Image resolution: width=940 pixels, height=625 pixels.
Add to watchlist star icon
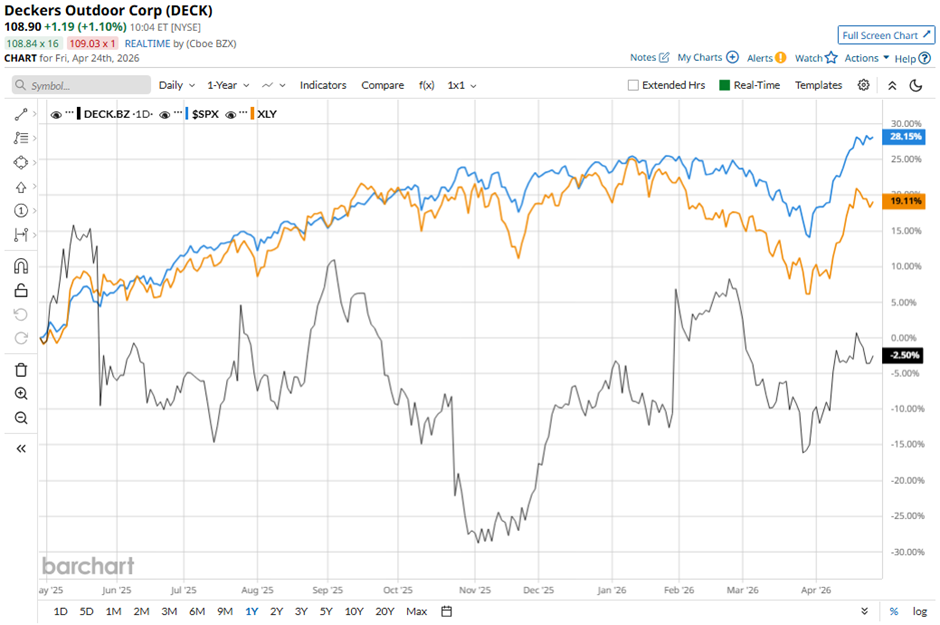(831, 58)
